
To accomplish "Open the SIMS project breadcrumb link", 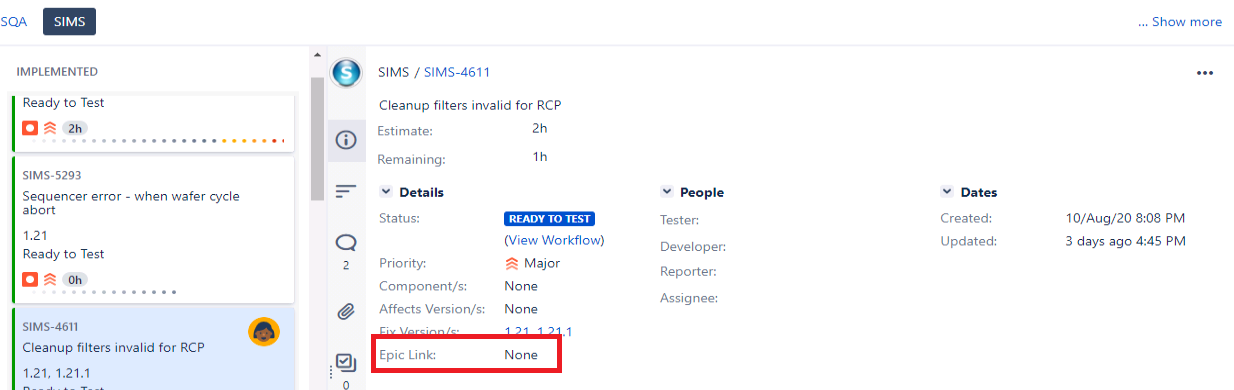I will (394, 72).
